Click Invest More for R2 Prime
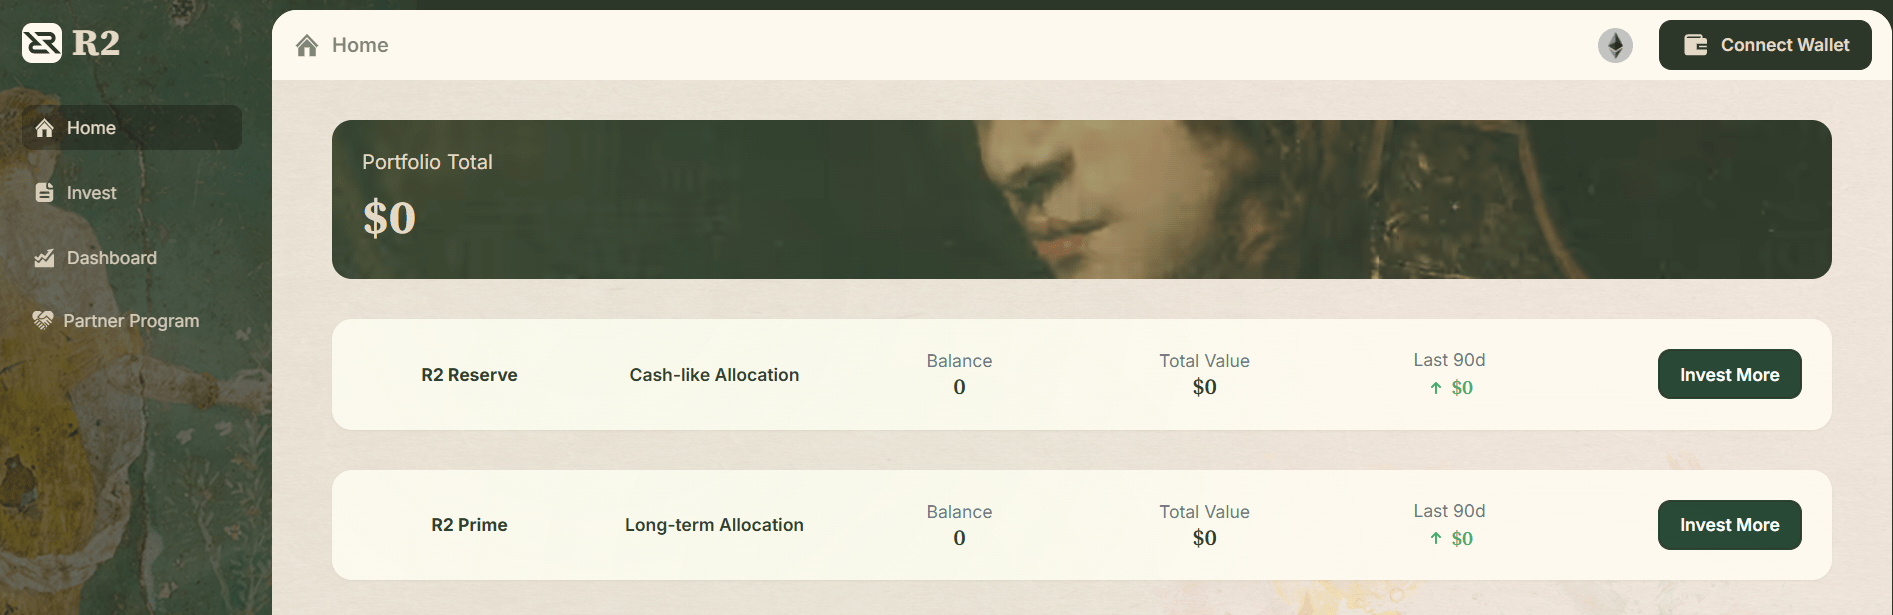Image resolution: width=1893 pixels, height=615 pixels. point(1729,525)
